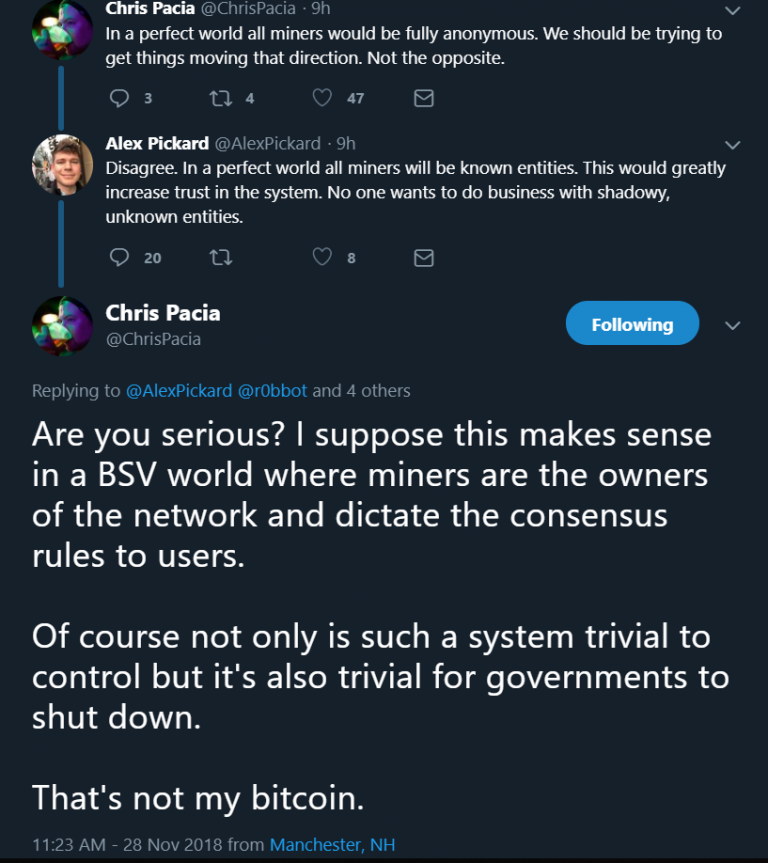Open the Manchester, NH location link
Screen dimensions: 768x863
coord(332,845)
